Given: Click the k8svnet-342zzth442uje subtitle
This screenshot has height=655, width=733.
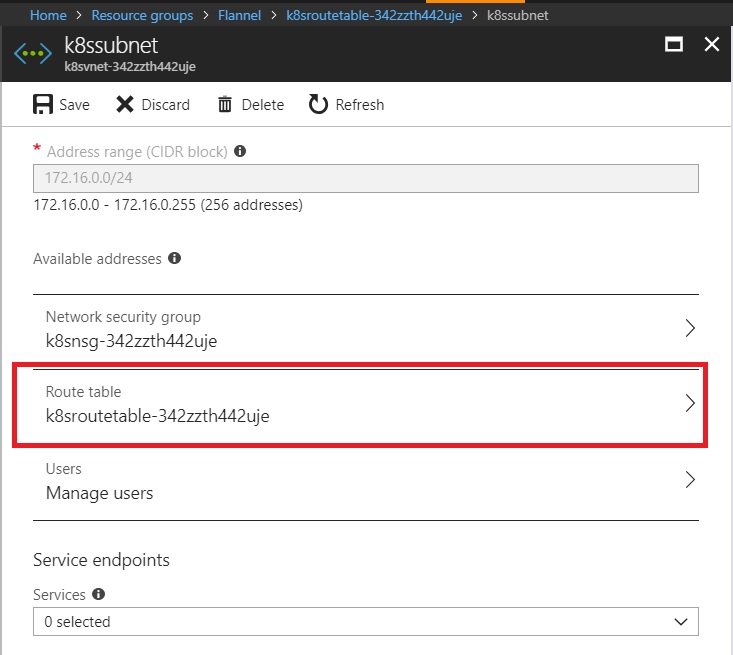Looking at the screenshot, I should 130,66.
